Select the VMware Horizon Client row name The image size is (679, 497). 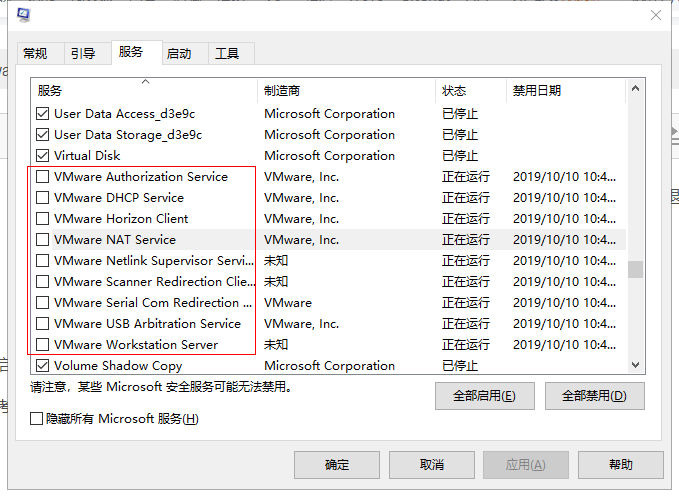pos(121,219)
